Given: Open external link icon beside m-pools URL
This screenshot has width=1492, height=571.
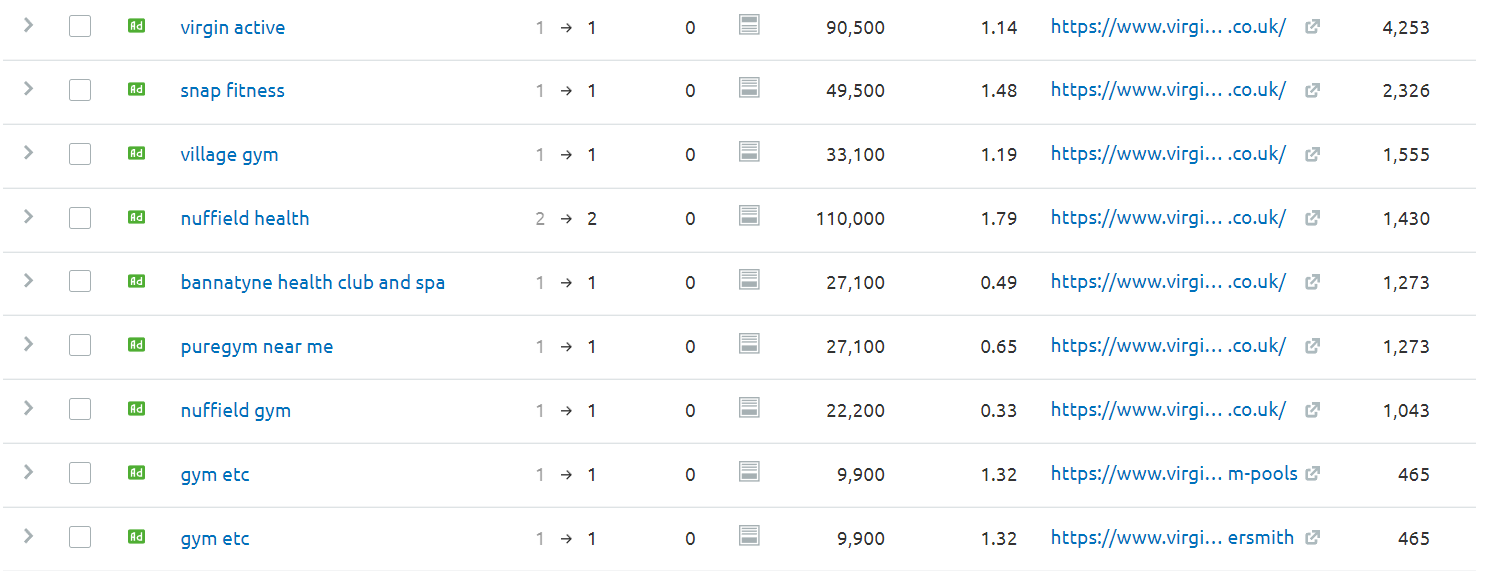Looking at the screenshot, I should pyautogui.click(x=1313, y=474).
